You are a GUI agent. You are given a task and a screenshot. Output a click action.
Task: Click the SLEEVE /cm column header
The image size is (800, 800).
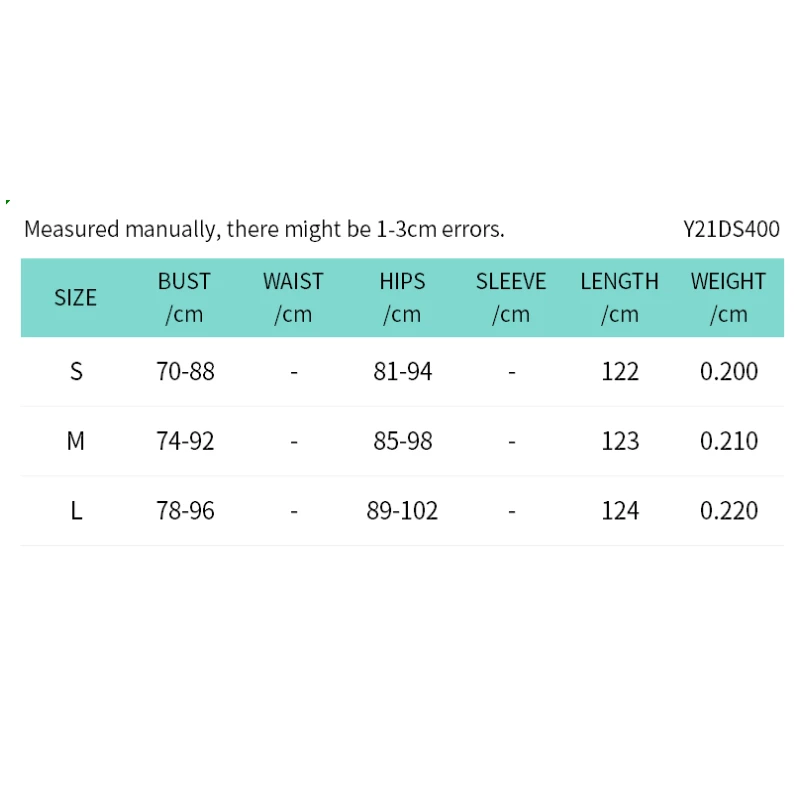(511, 297)
